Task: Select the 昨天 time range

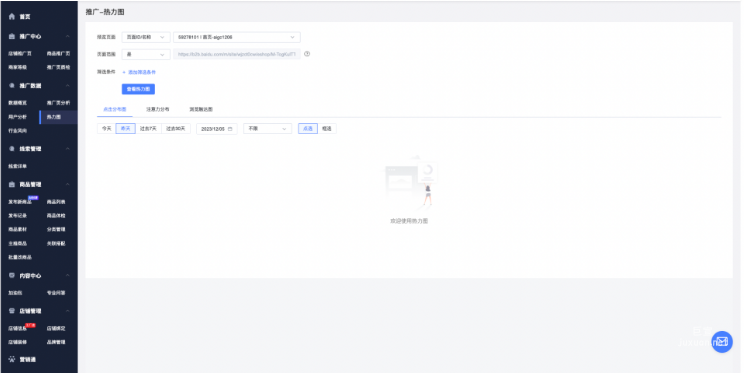Action: (126, 128)
